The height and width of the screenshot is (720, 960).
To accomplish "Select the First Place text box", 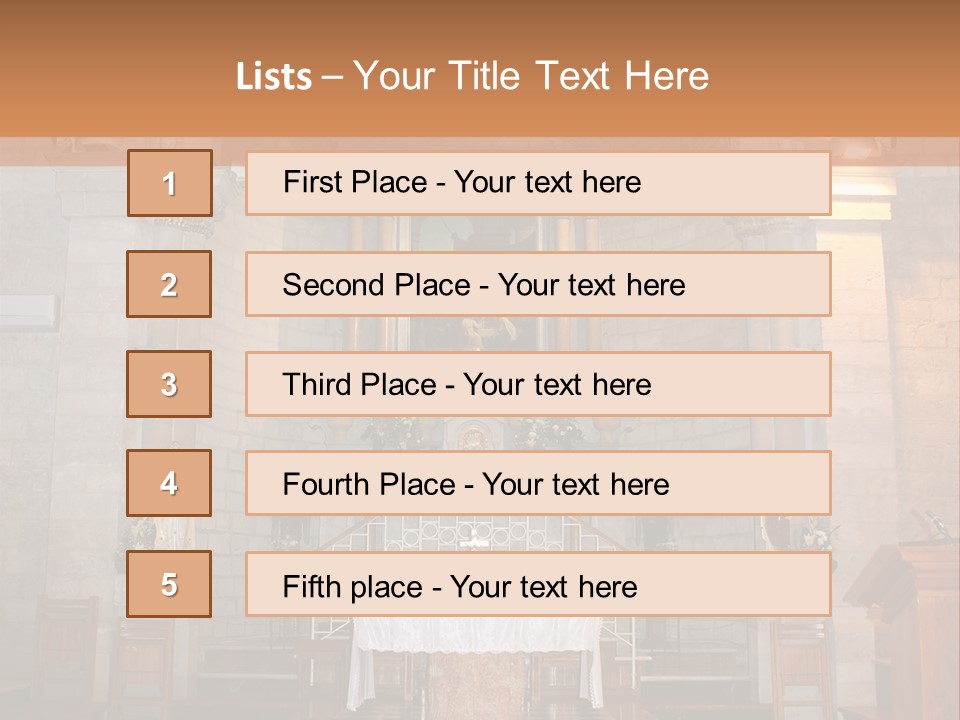I will click(538, 183).
